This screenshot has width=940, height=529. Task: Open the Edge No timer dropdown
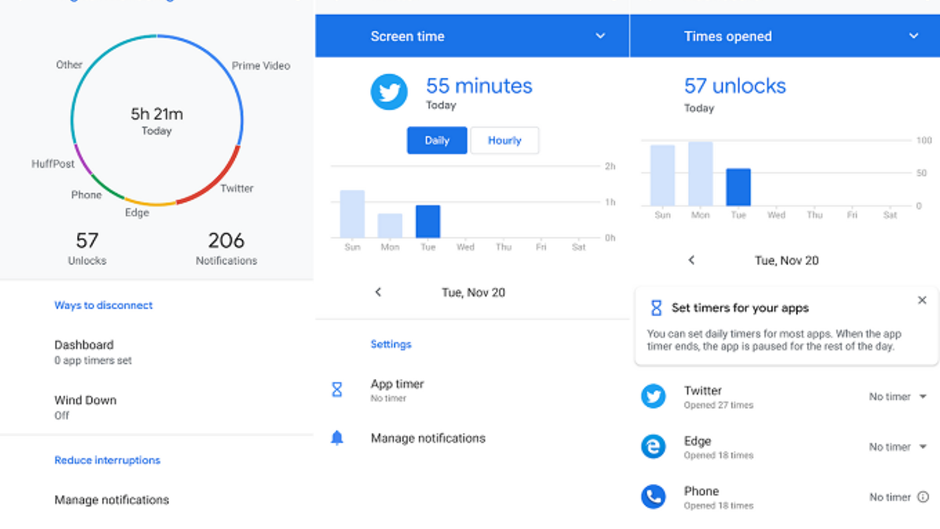[x=898, y=447]
